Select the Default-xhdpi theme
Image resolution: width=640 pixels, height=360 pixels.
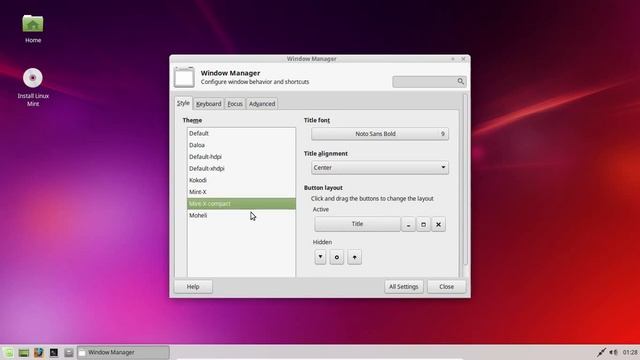(241, 168)
